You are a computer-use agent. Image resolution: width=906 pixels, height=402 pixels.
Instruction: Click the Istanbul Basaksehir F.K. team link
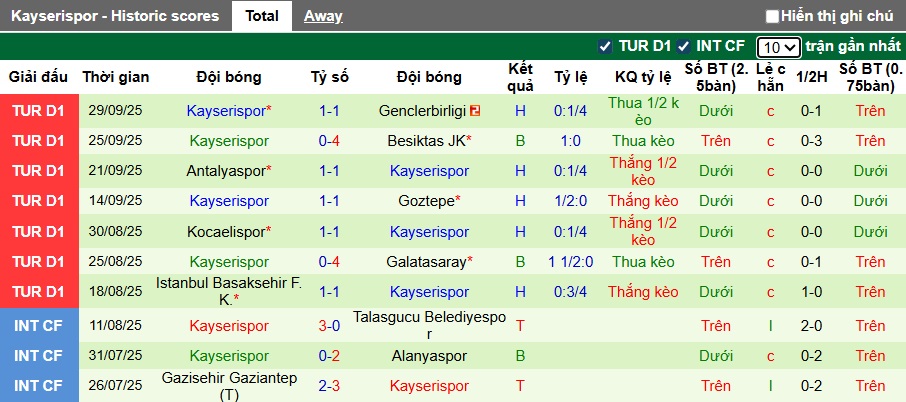[x=228, y=291]
